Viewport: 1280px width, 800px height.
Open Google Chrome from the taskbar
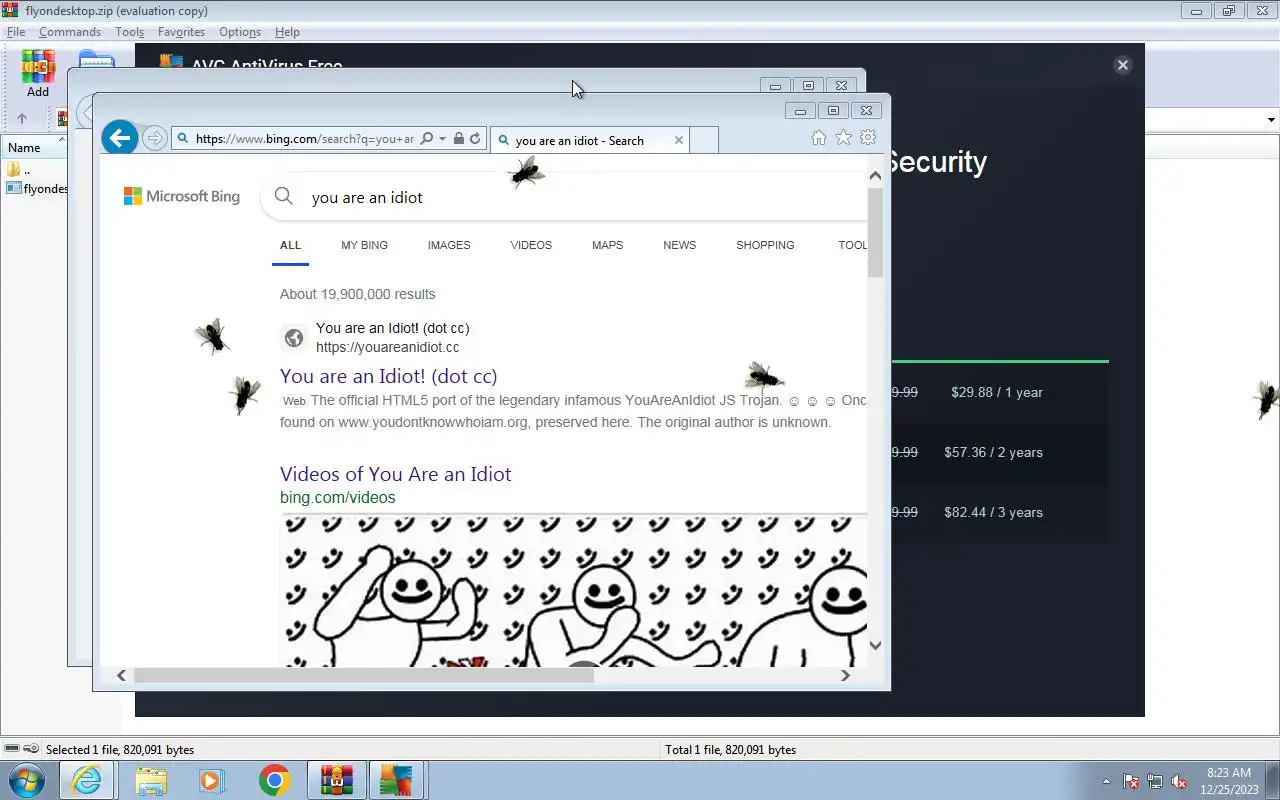point(274,780)
